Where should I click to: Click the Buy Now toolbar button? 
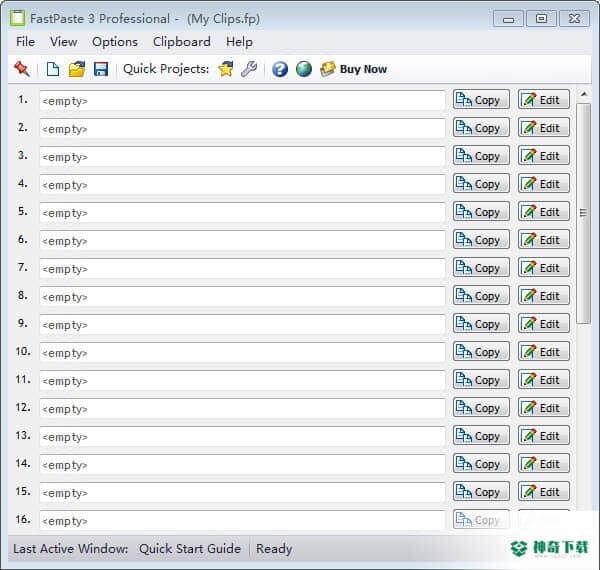354,69
